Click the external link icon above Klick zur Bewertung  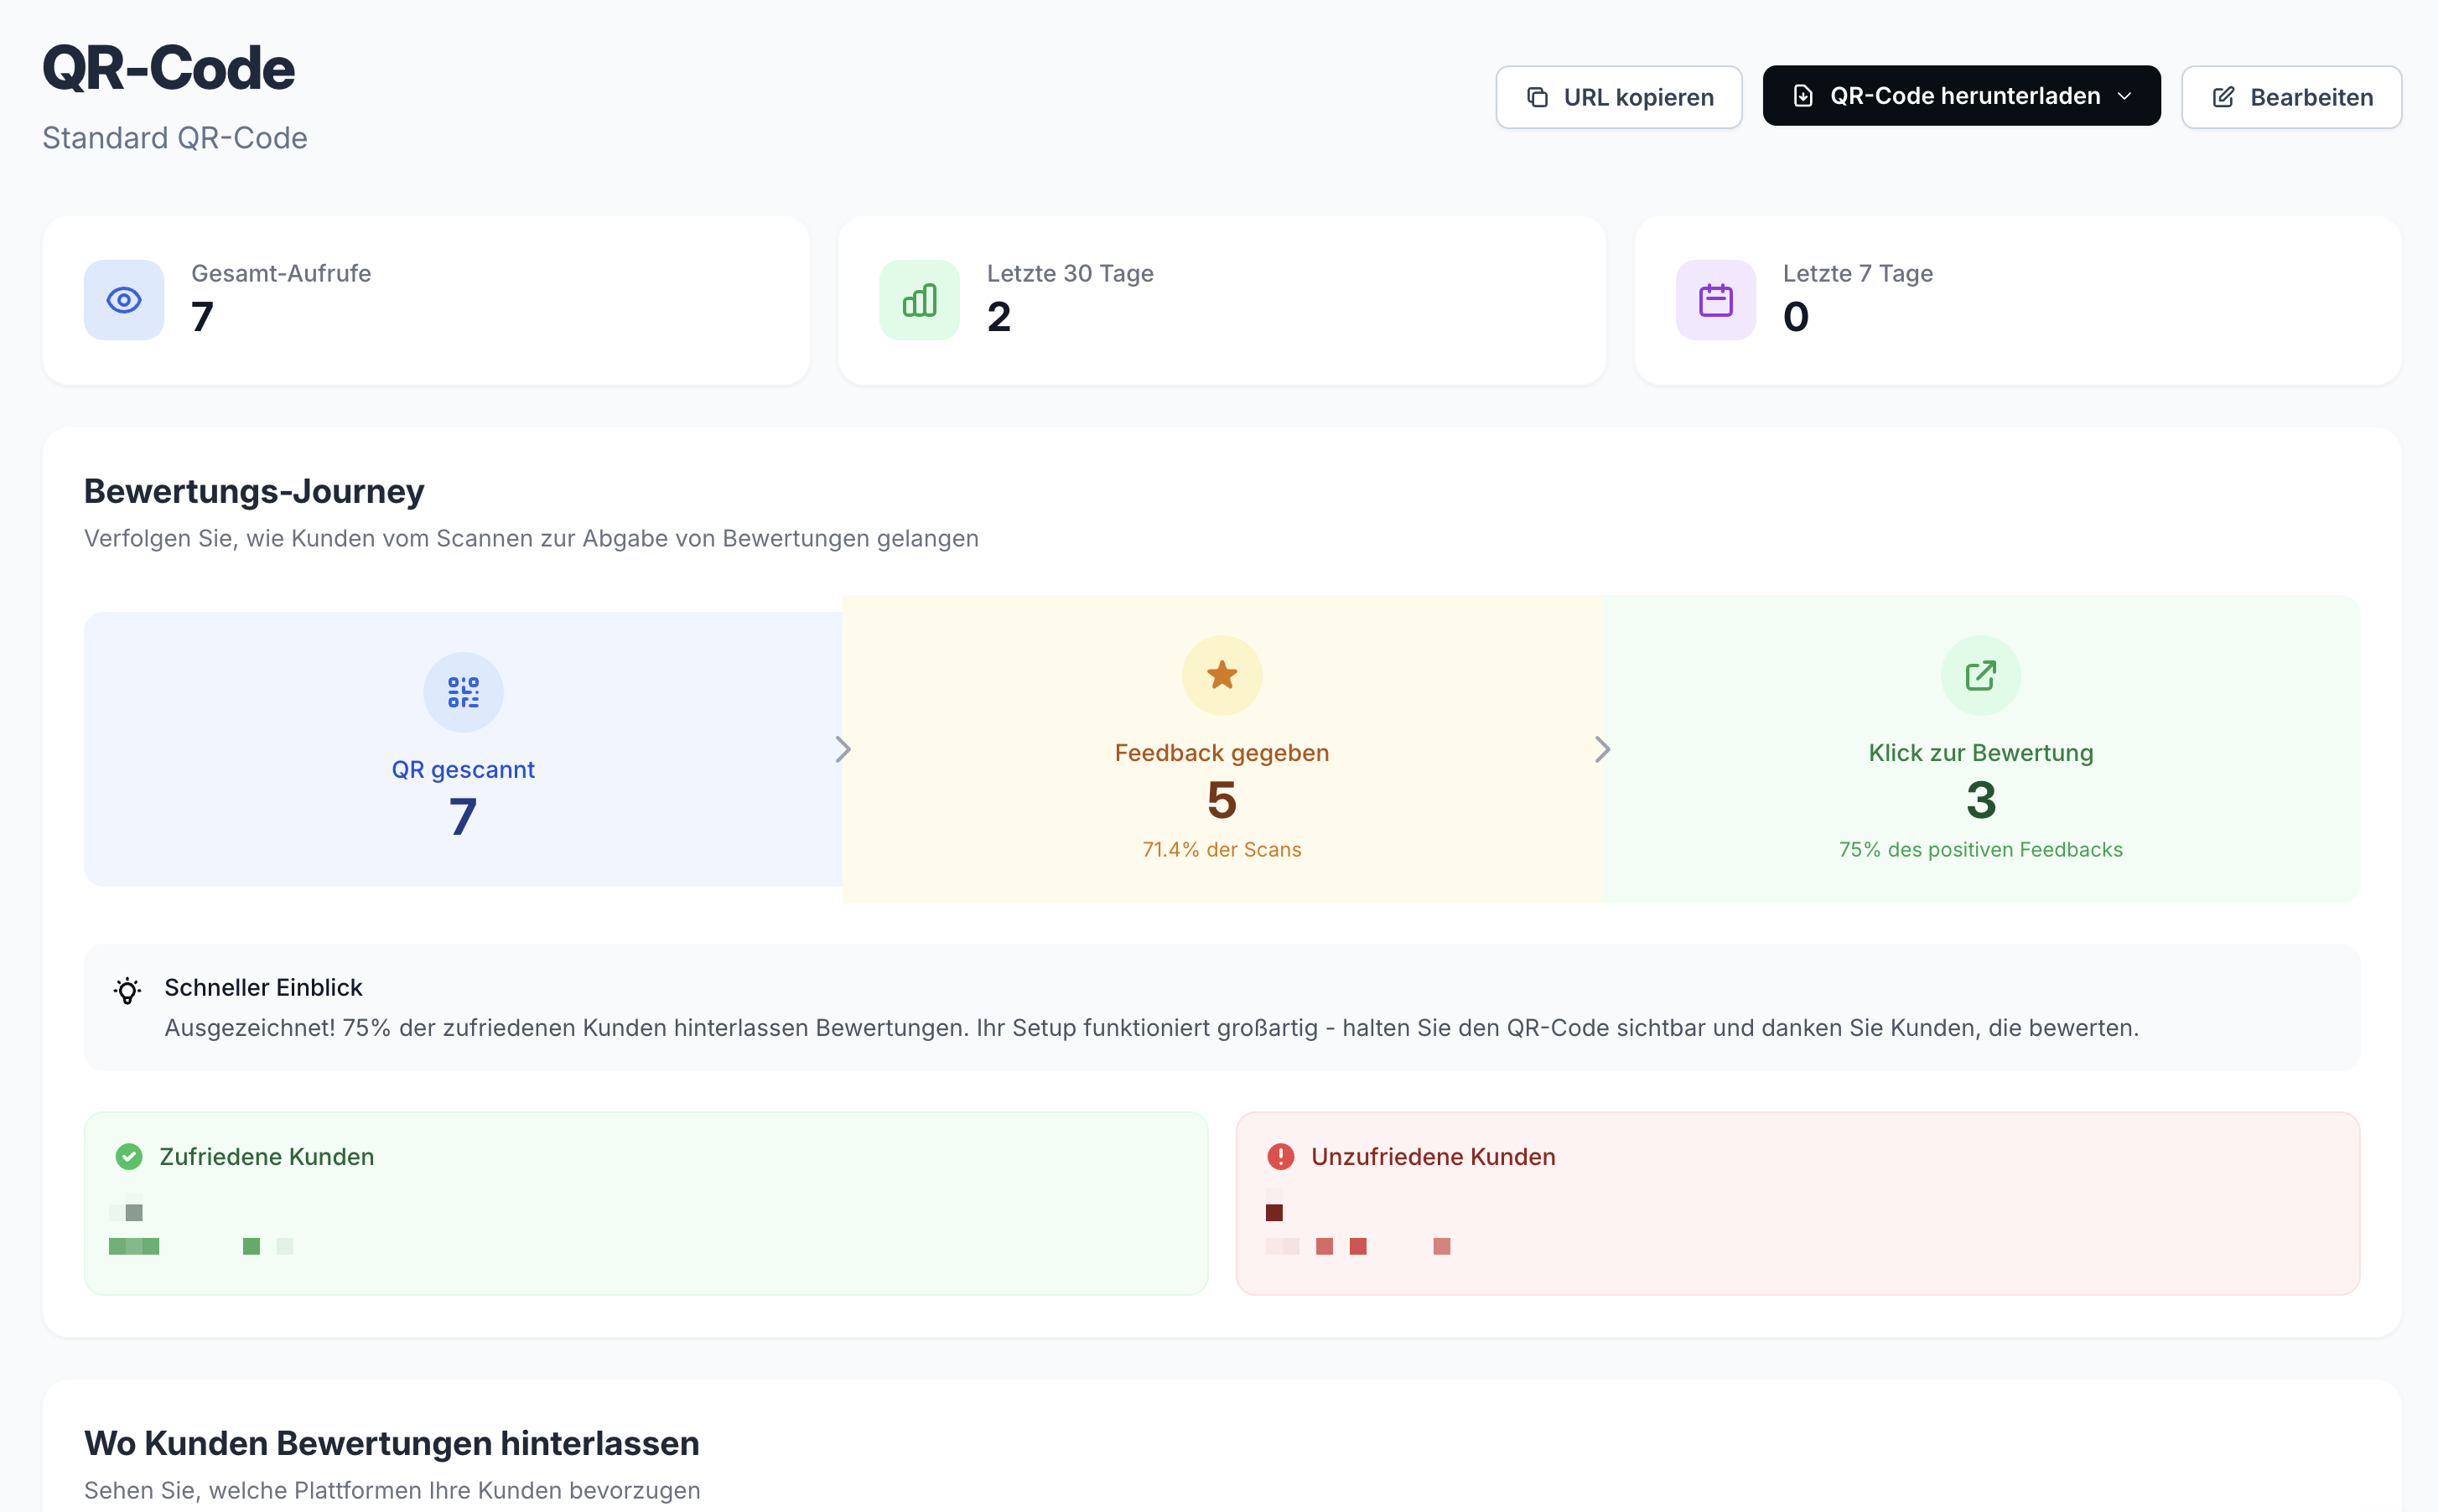(x=1980, y=675)
